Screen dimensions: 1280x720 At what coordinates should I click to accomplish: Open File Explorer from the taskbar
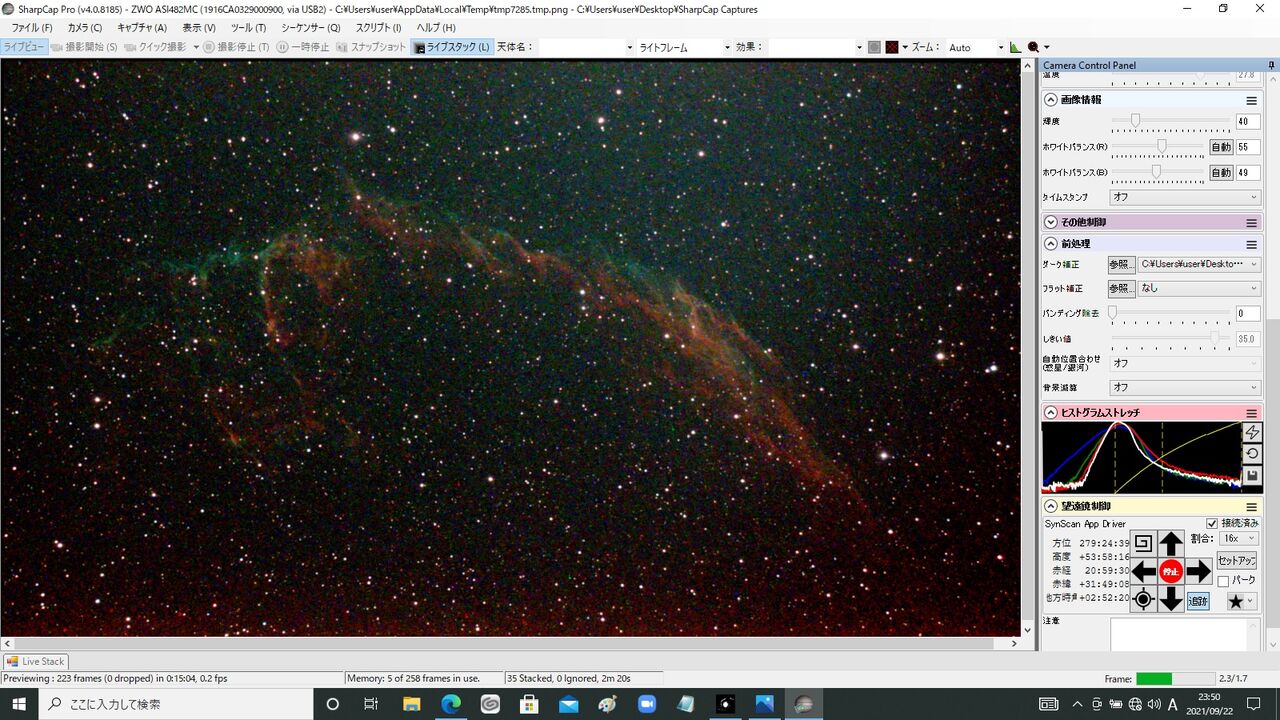411,704
